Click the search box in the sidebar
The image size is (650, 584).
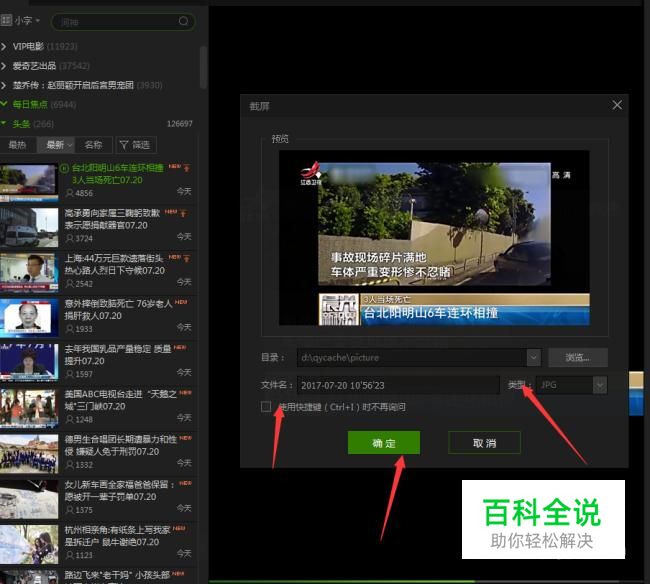click(123, 21)
